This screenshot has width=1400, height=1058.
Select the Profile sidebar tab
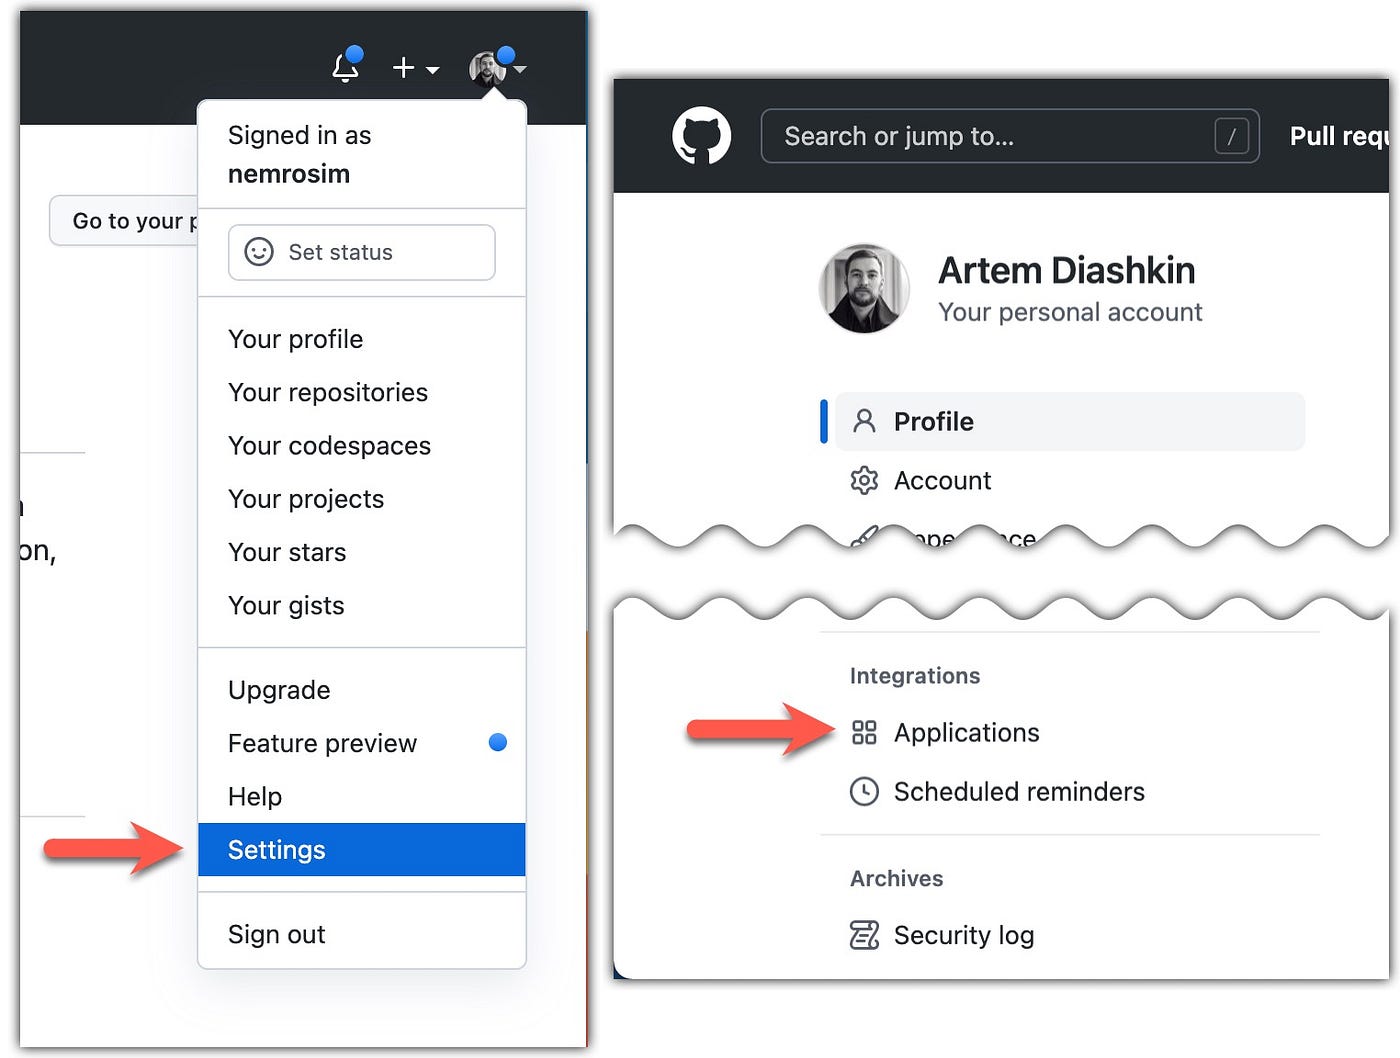click(x=933, y=421)
